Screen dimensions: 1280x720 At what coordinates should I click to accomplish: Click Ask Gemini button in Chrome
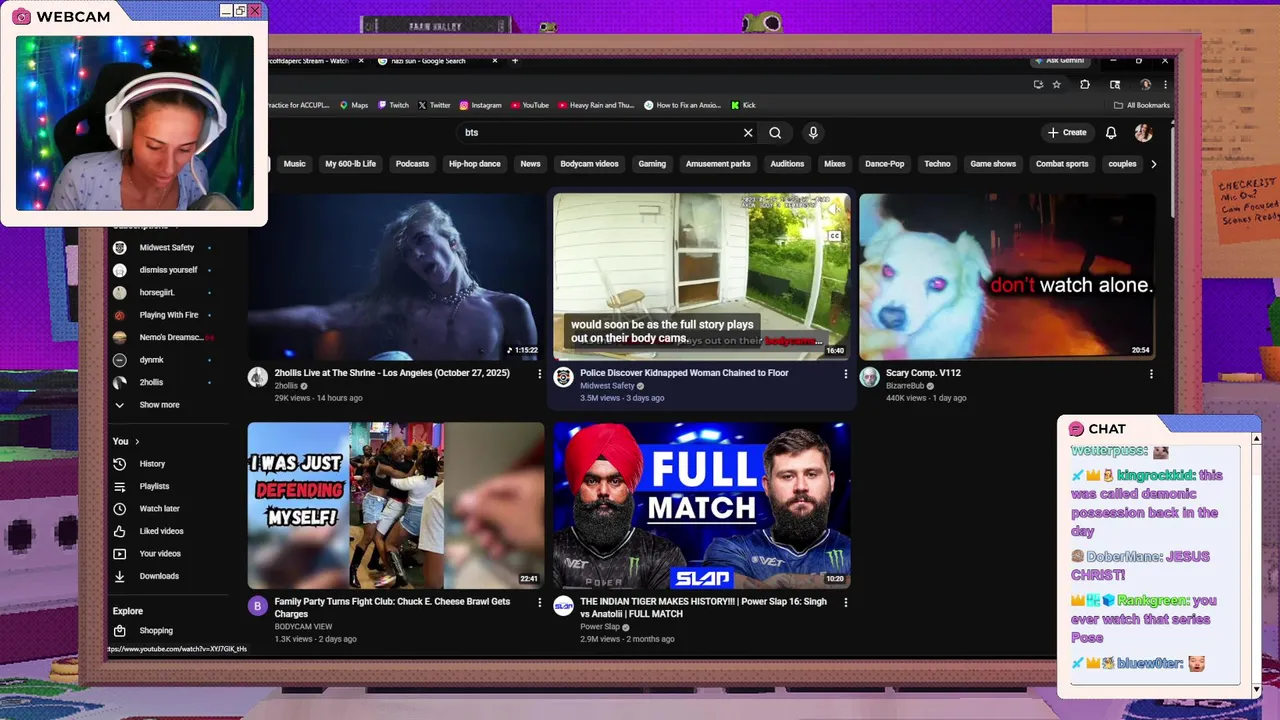(x=1060, y=61)
